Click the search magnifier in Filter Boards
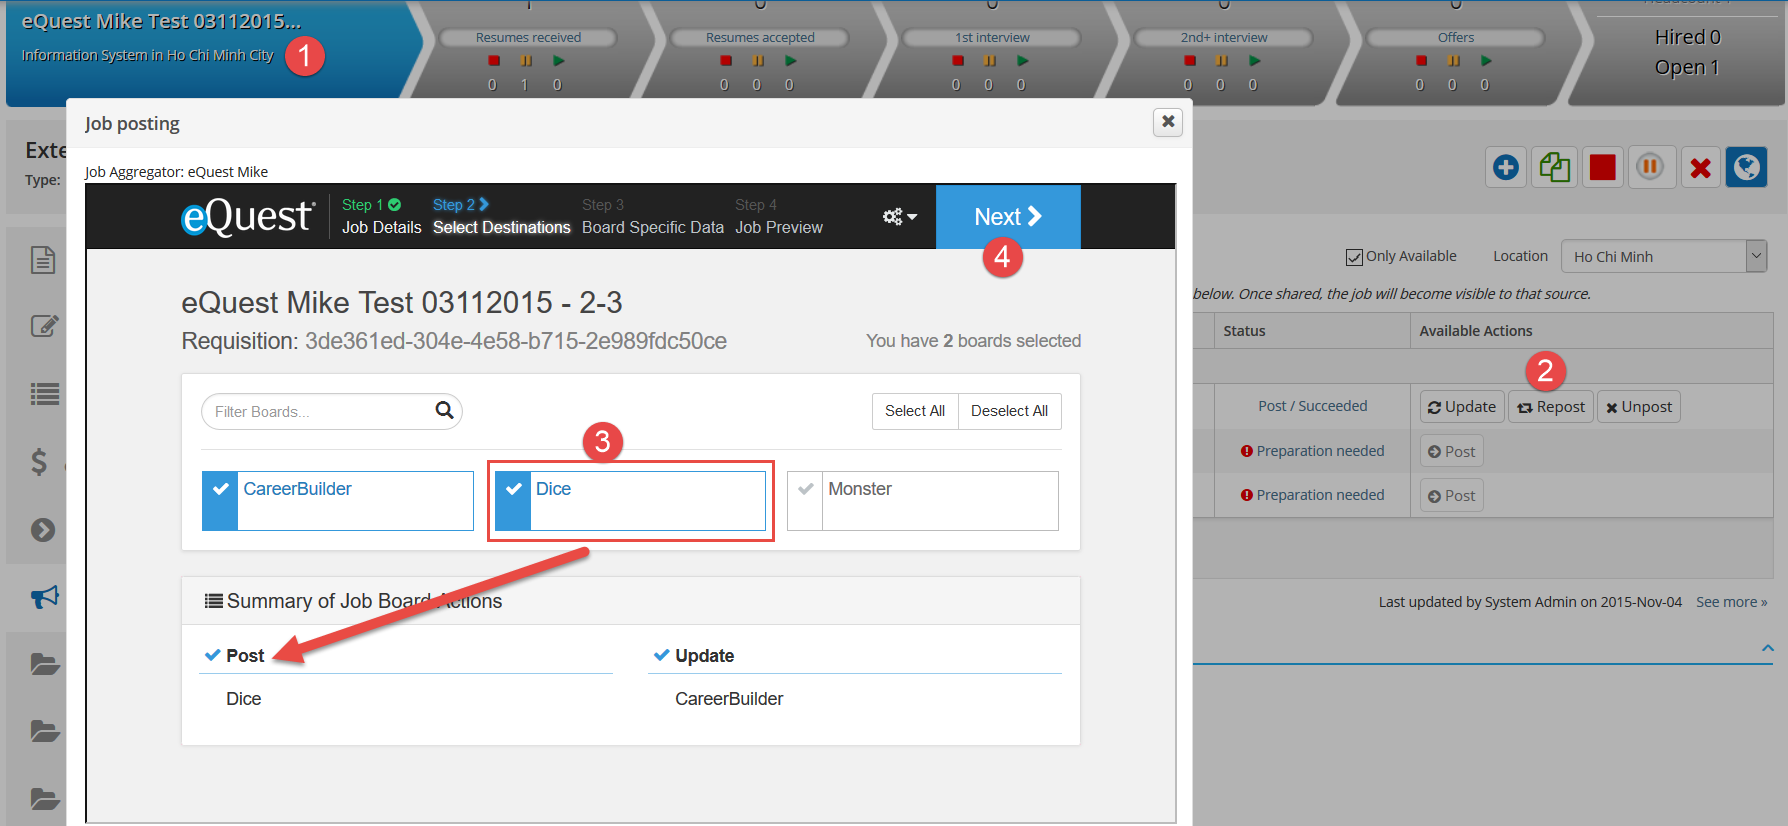 (x=444, y=410)
